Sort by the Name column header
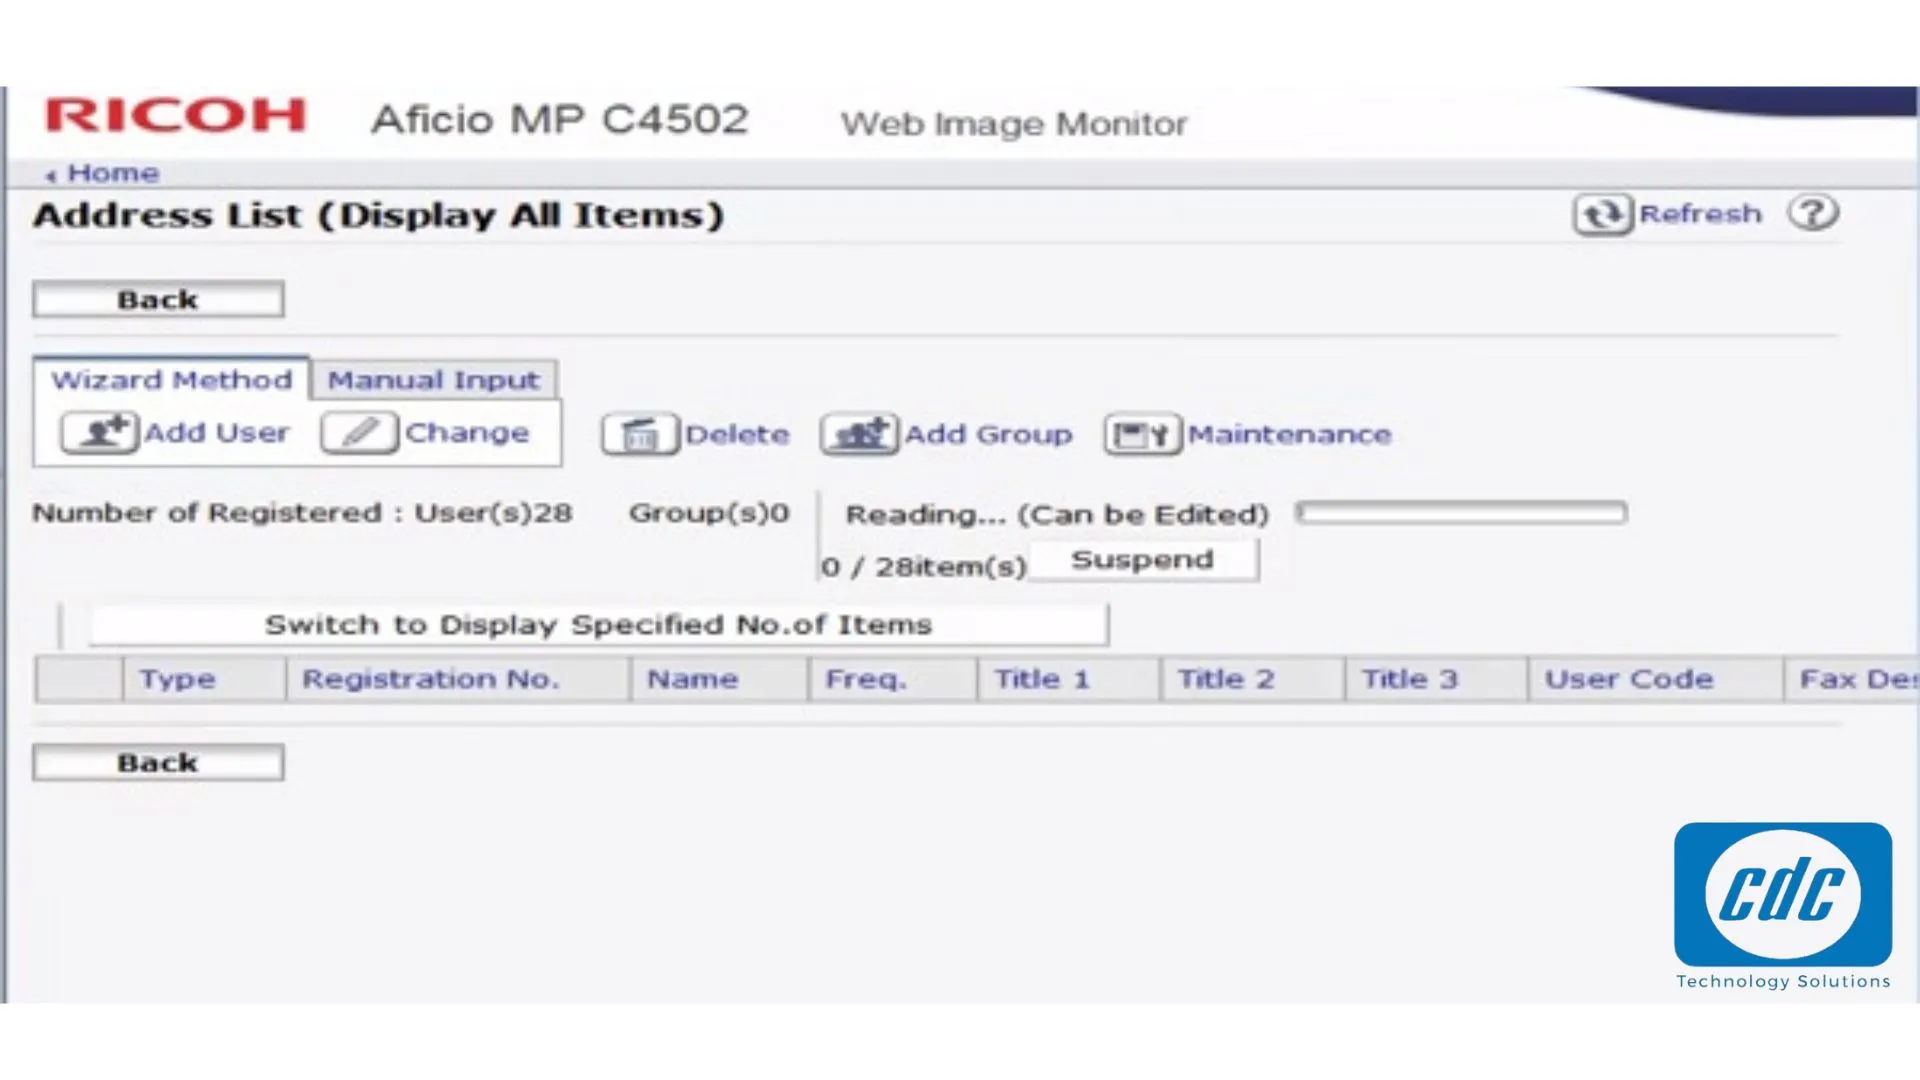 [692, 679]
